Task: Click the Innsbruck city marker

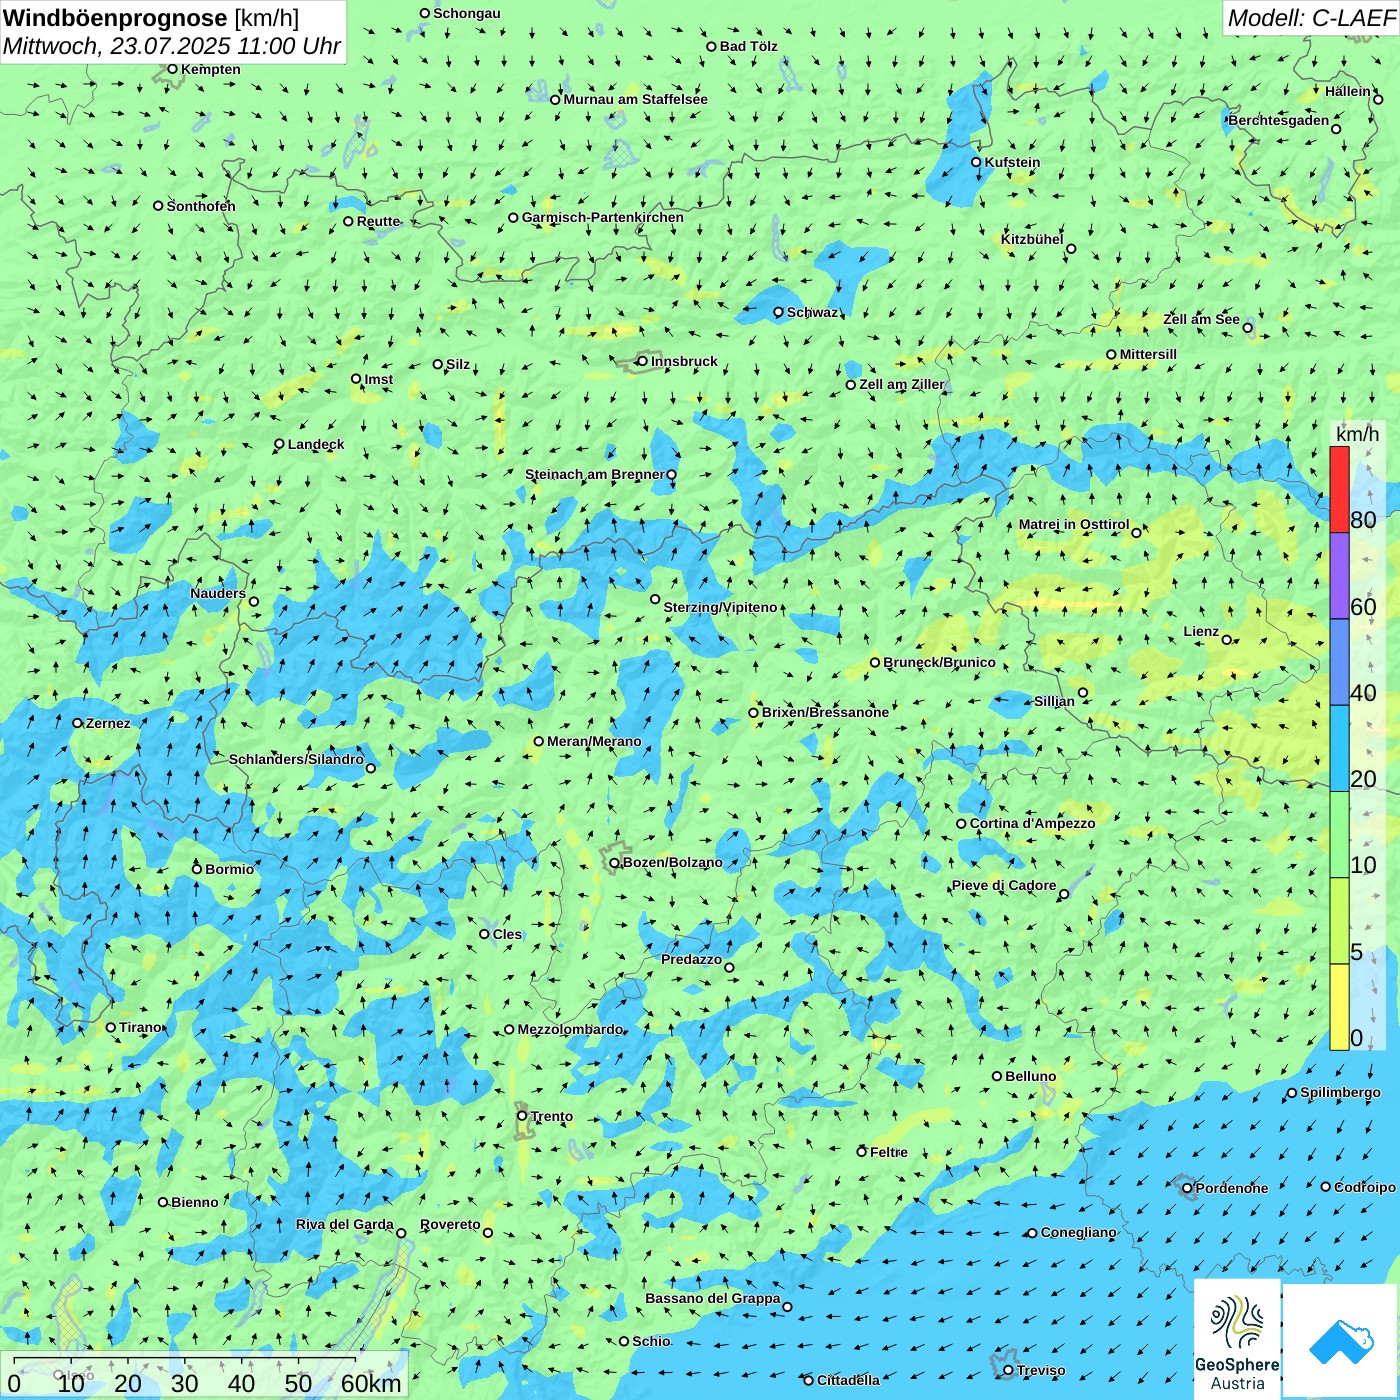Action: point(642,361)
